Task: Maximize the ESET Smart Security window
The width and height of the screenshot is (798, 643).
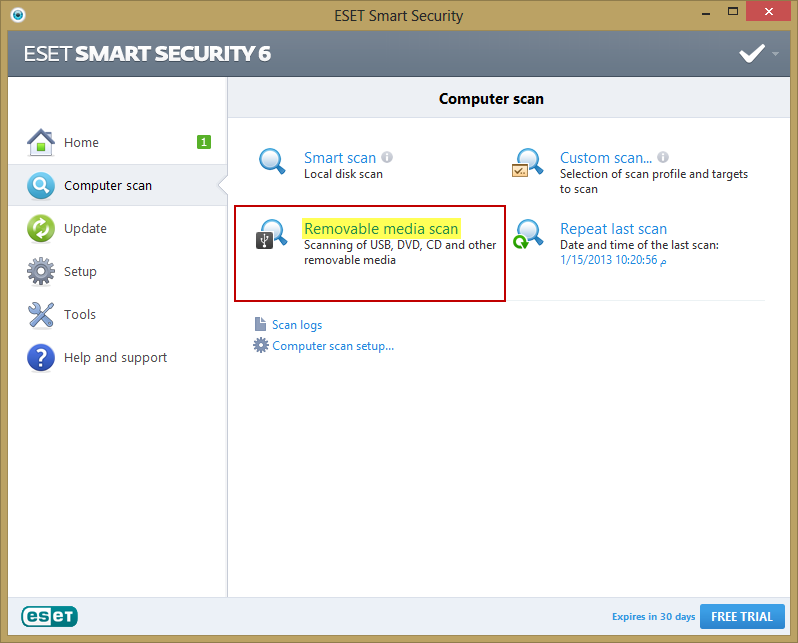Action: 733,12
